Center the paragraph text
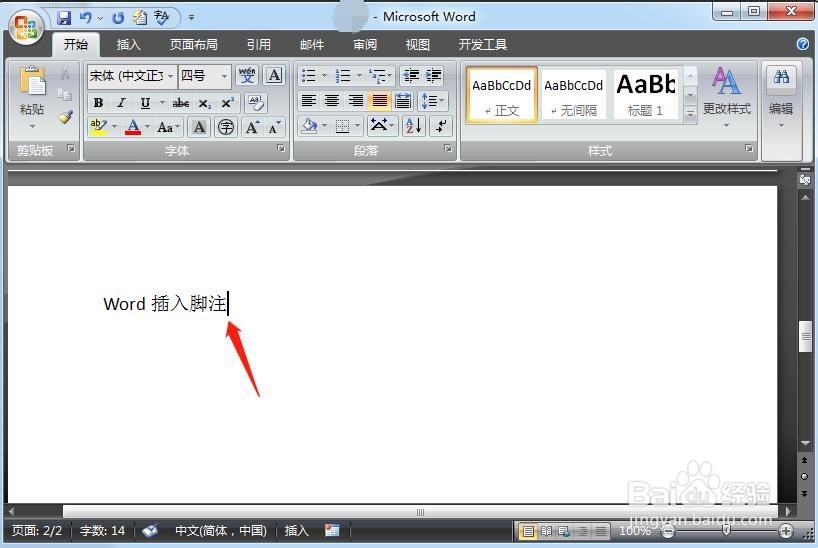 point(332,100)
